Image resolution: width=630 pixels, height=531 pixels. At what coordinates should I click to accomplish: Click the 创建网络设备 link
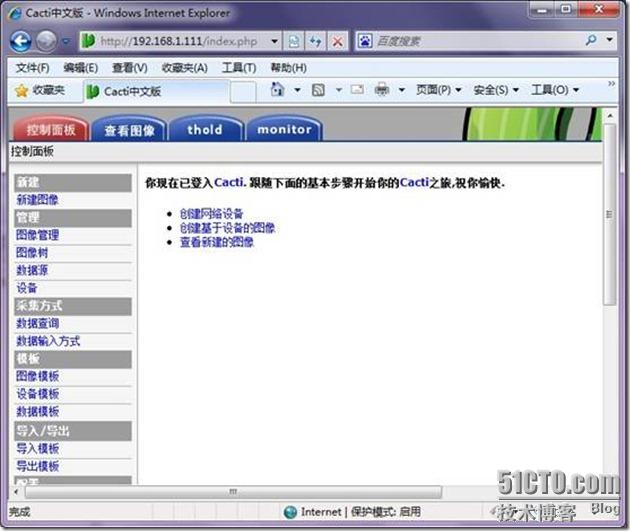pyautogui.click(x=211, y=214)
